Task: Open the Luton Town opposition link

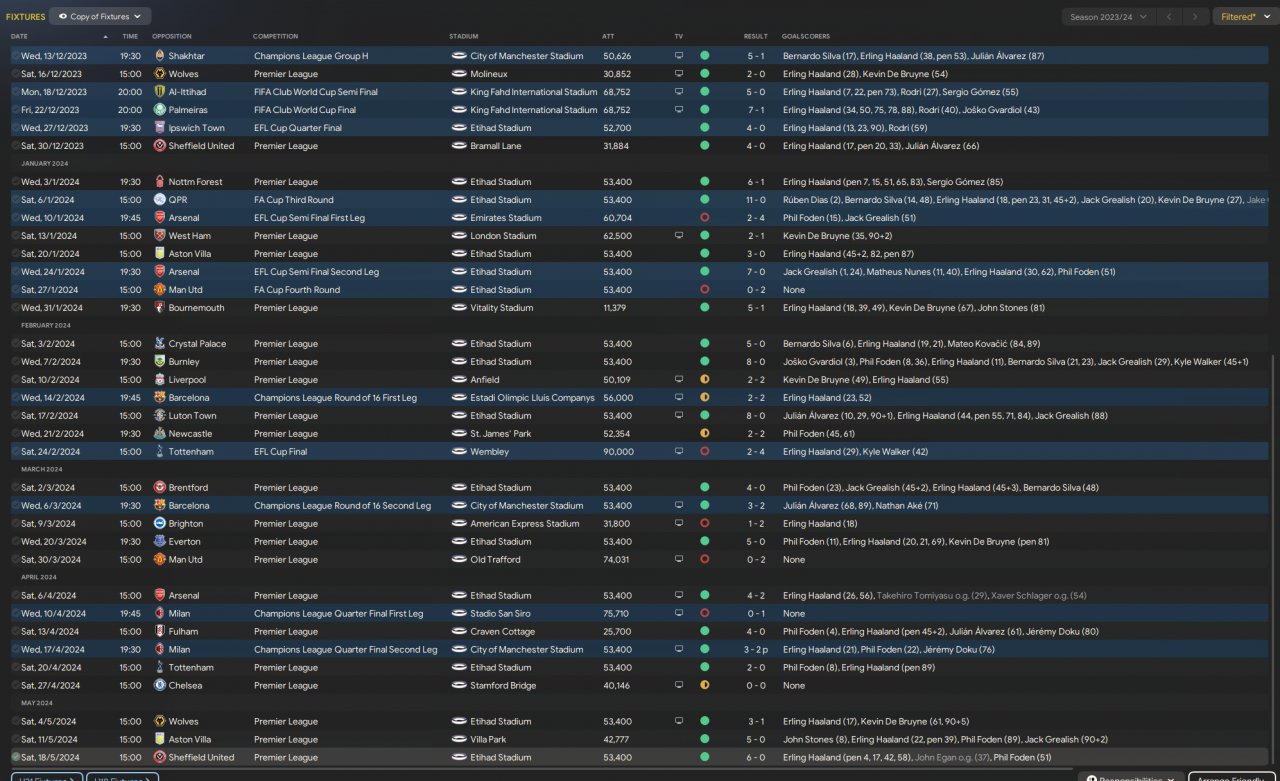Action: click(x=192, y=416)
